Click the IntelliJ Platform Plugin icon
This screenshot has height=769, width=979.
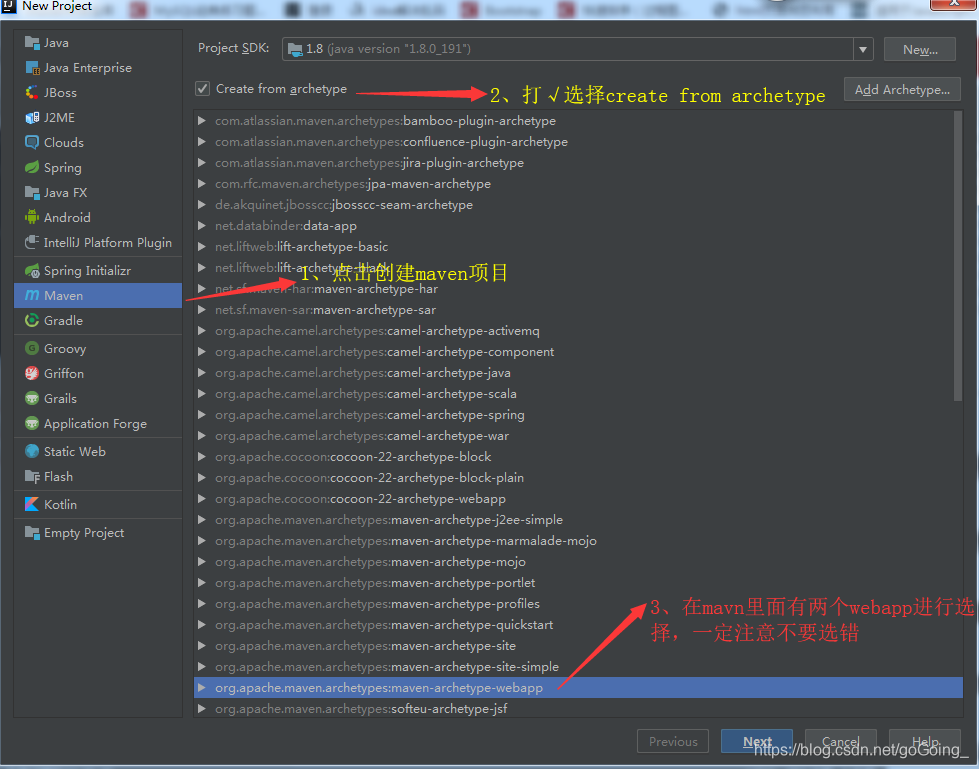pyautogui.click(x=32, y=242)
